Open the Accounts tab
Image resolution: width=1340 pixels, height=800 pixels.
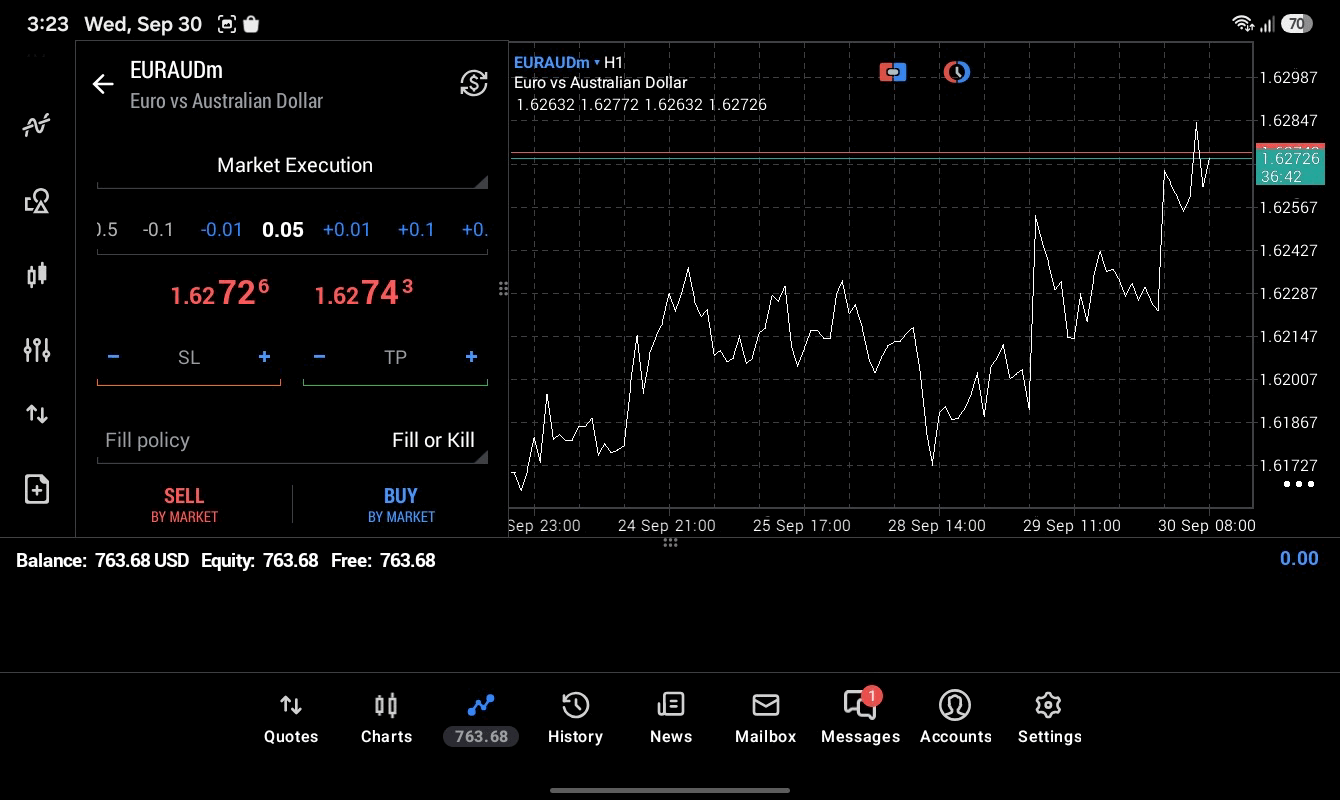click(x=955, y=719)
